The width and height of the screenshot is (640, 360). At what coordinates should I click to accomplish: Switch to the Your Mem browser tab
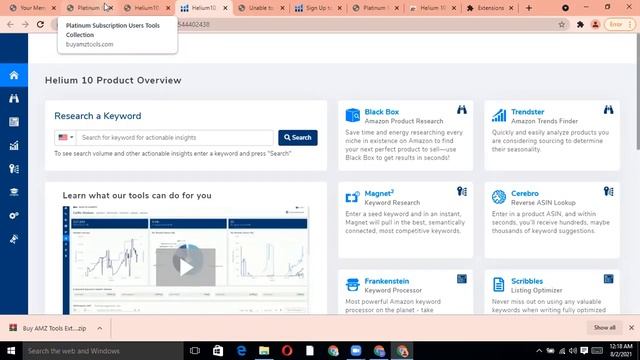32,8
